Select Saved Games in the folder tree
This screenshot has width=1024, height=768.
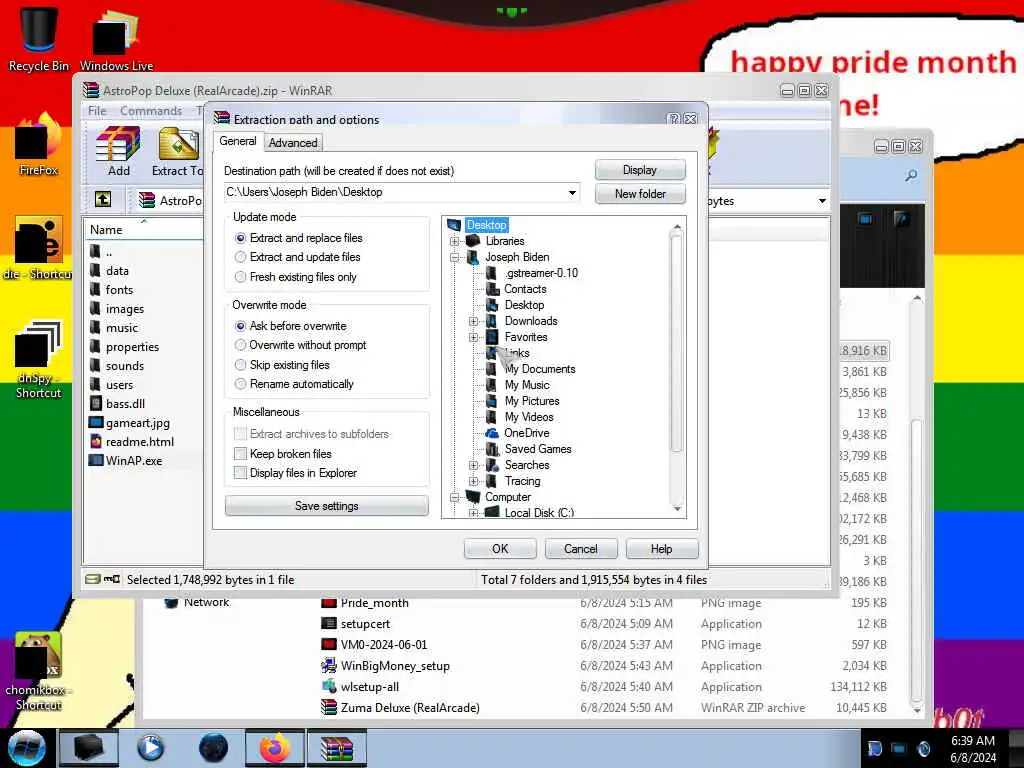click(537, 449)
